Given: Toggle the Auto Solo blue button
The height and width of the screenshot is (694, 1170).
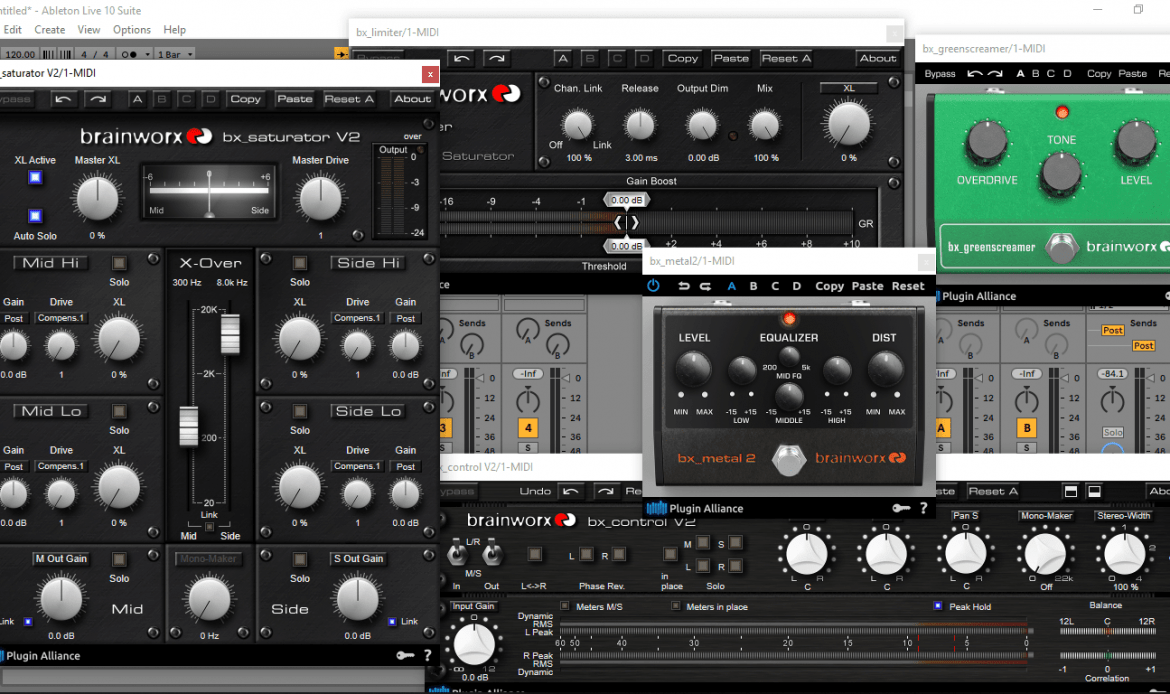Looking at the screenshot, I should coord(35,216).
